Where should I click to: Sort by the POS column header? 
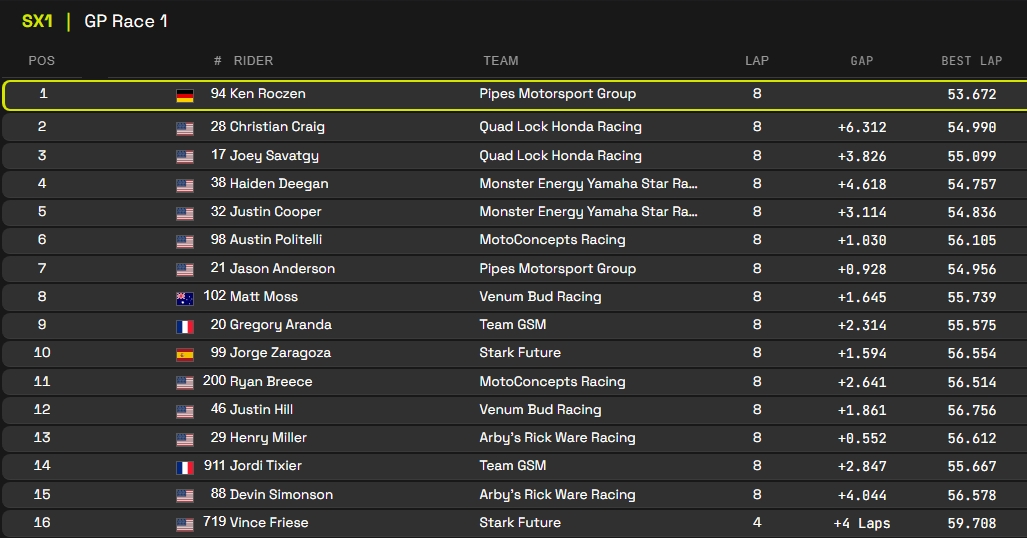[41, 61]
